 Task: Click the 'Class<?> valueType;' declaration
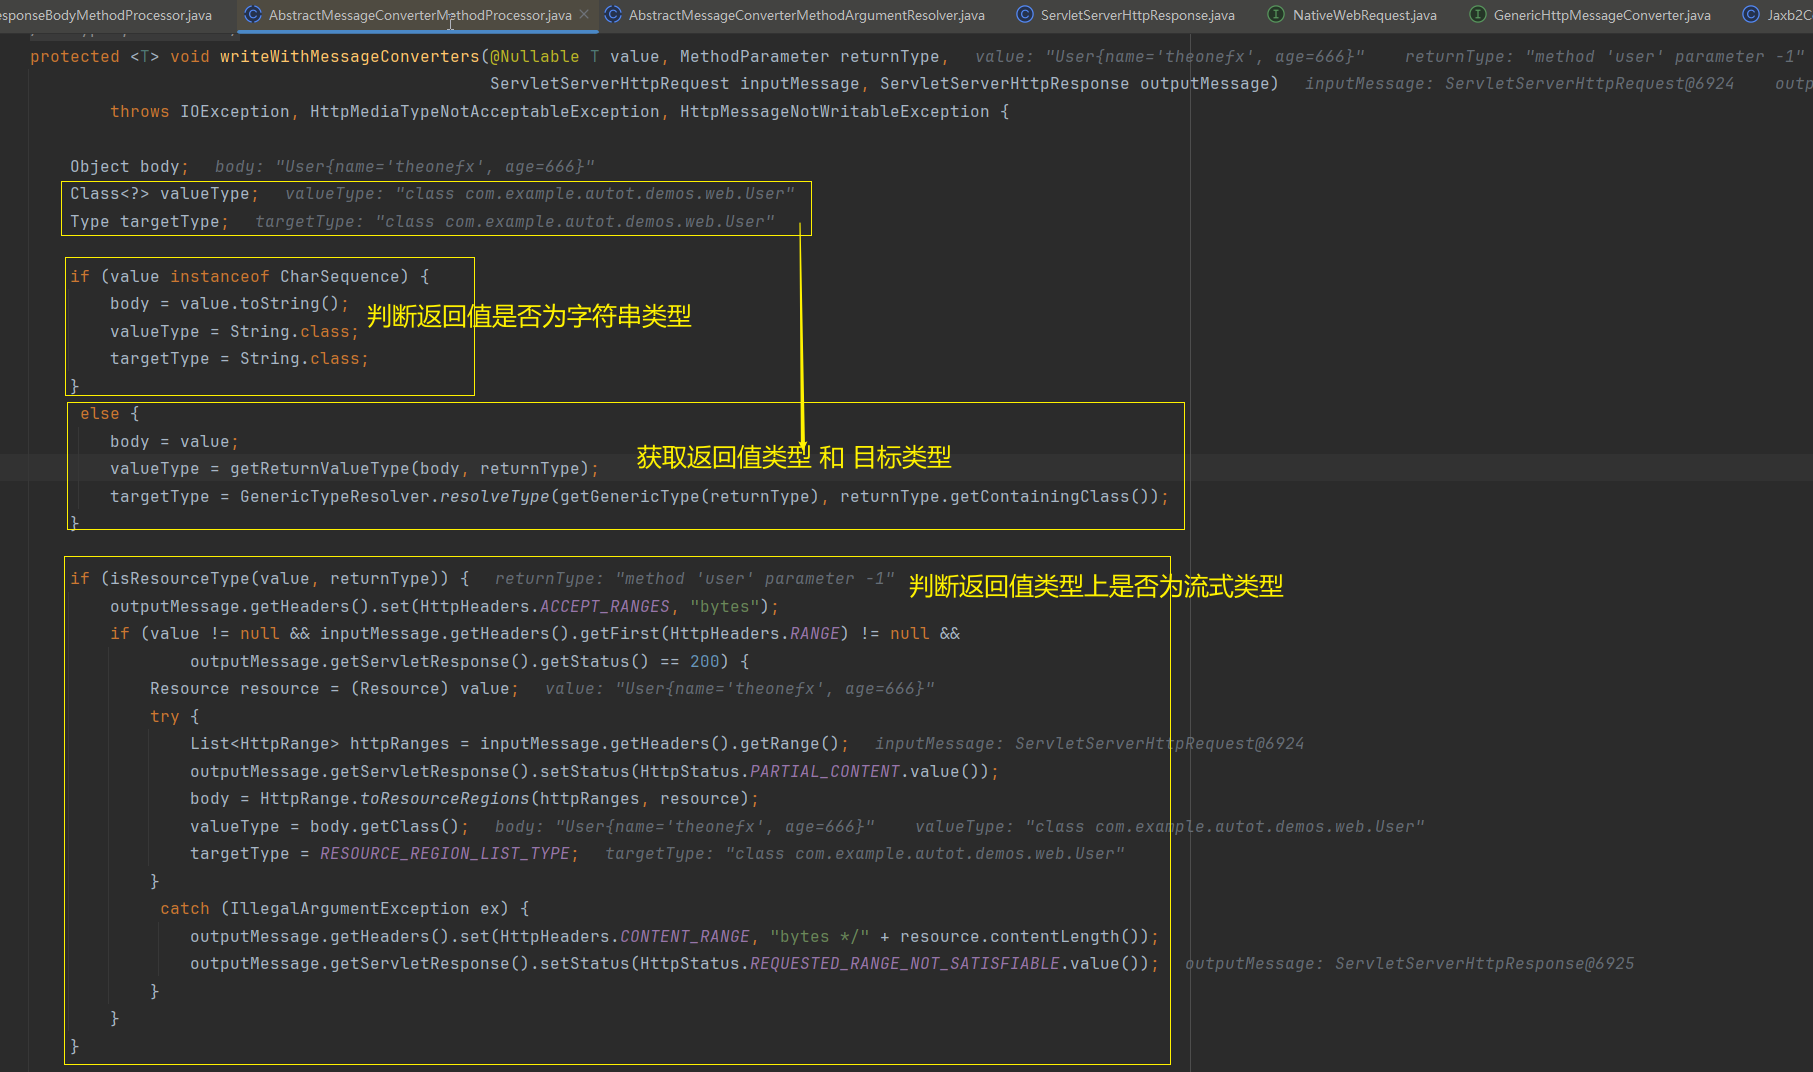[165, 194]
